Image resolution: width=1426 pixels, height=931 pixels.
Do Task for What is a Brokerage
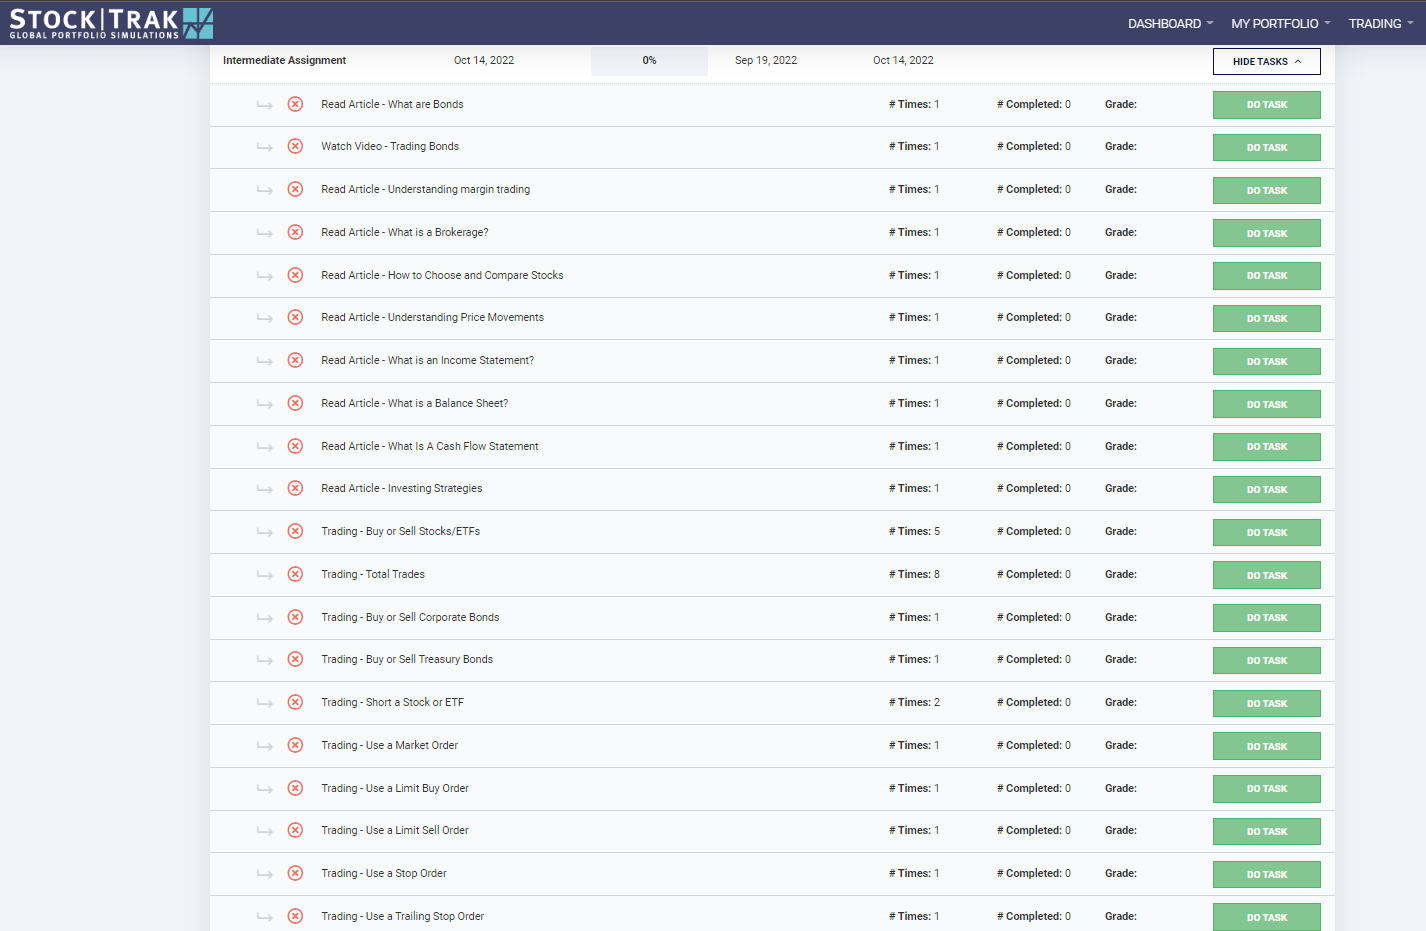point(1267,233)
